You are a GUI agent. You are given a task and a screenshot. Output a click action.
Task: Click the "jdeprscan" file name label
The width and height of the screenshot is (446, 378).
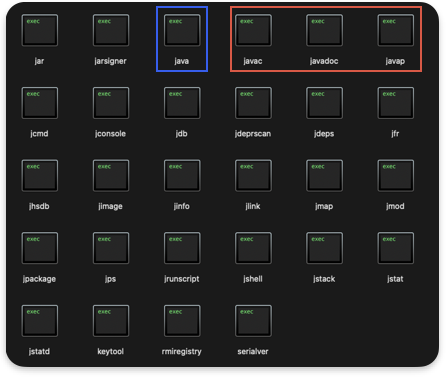253,134
